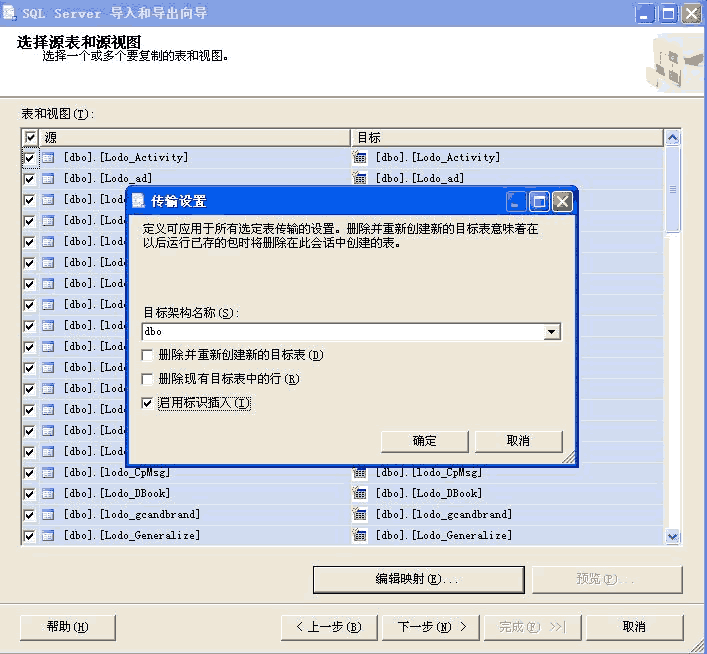Click destination table icon for Lodo_Activity

360,158
